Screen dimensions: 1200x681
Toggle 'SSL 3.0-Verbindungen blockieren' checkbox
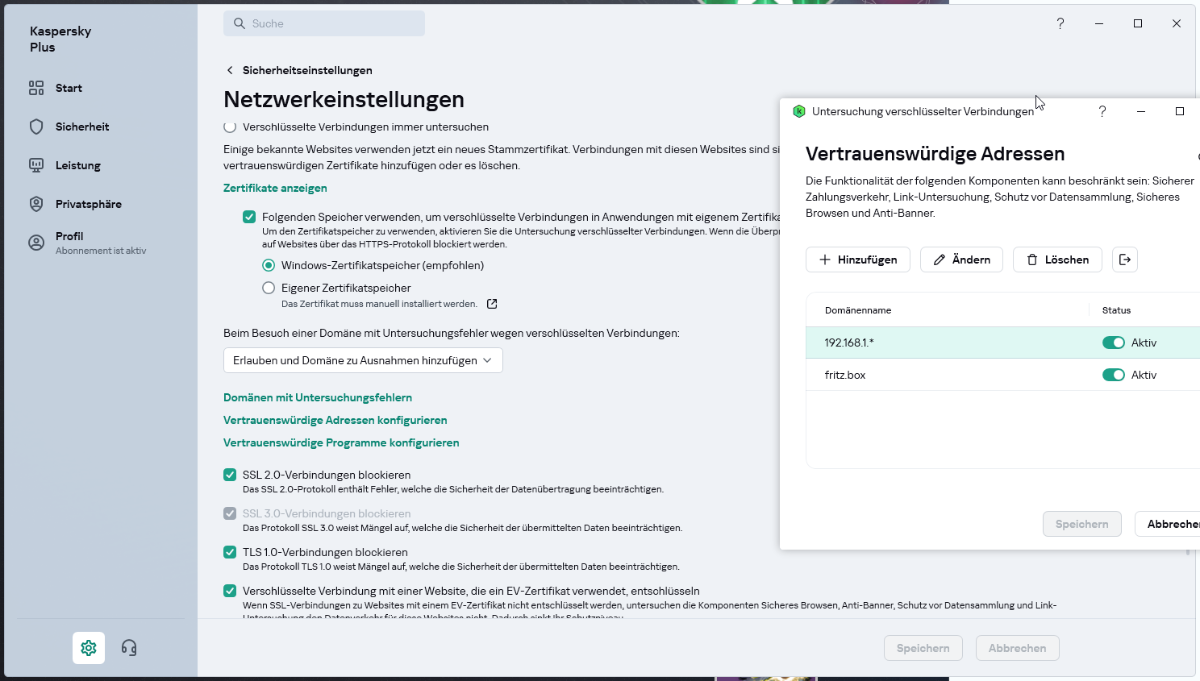pos(230,514)
